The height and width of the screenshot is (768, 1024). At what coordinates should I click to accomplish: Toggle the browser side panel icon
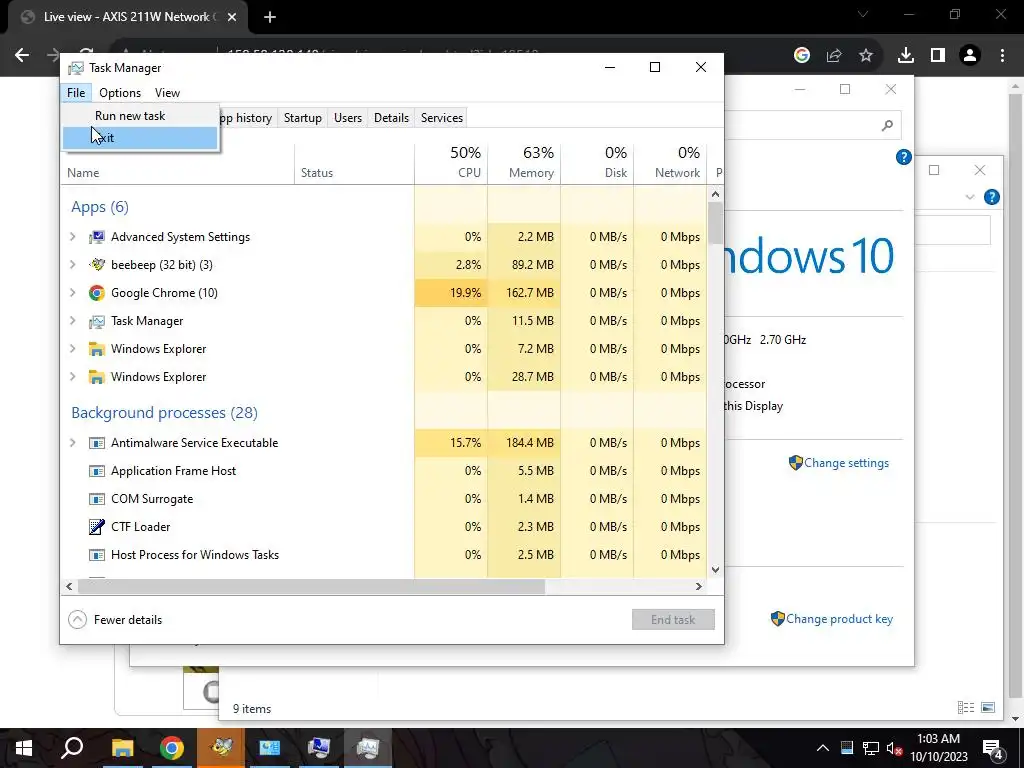click(x=938, y=56)
